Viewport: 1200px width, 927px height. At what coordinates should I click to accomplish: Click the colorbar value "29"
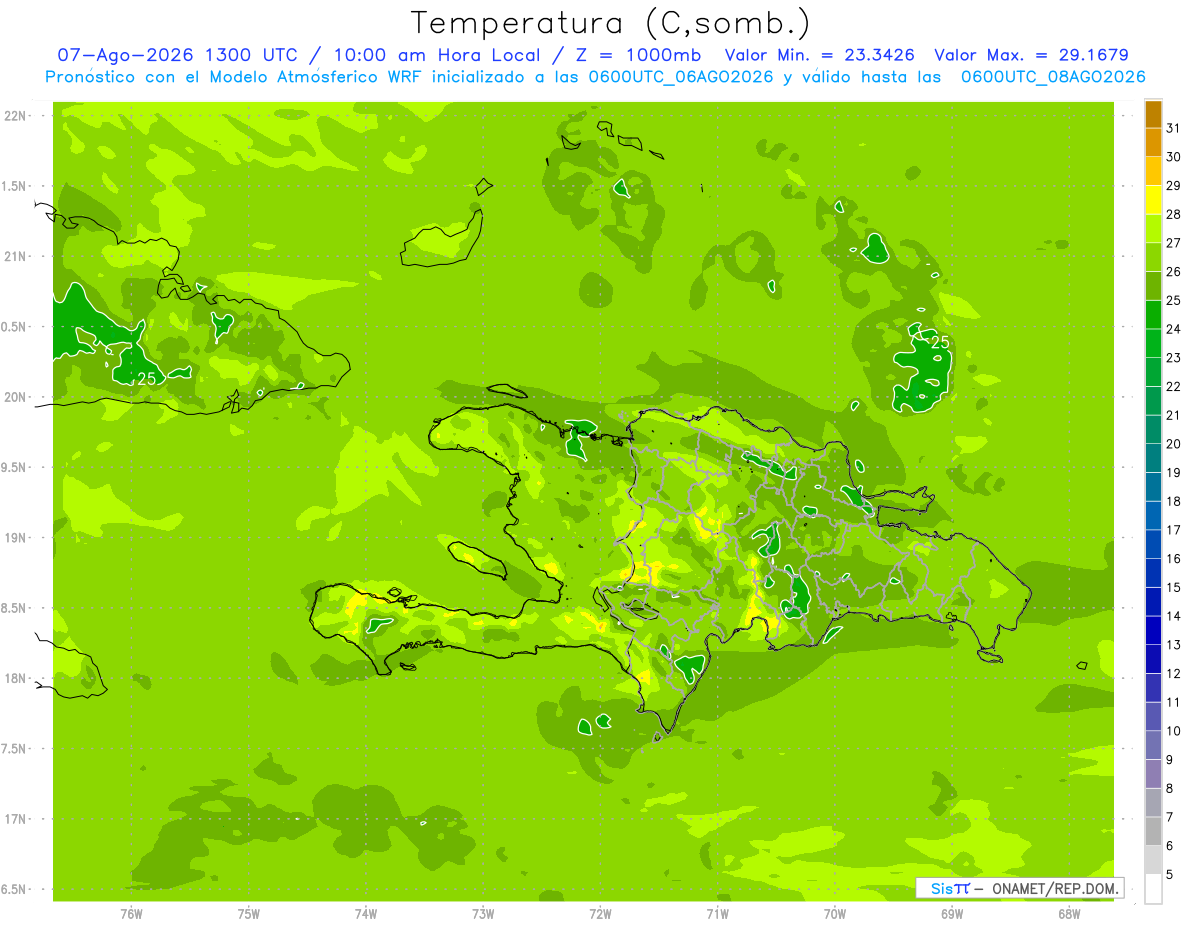[1174, 186]
